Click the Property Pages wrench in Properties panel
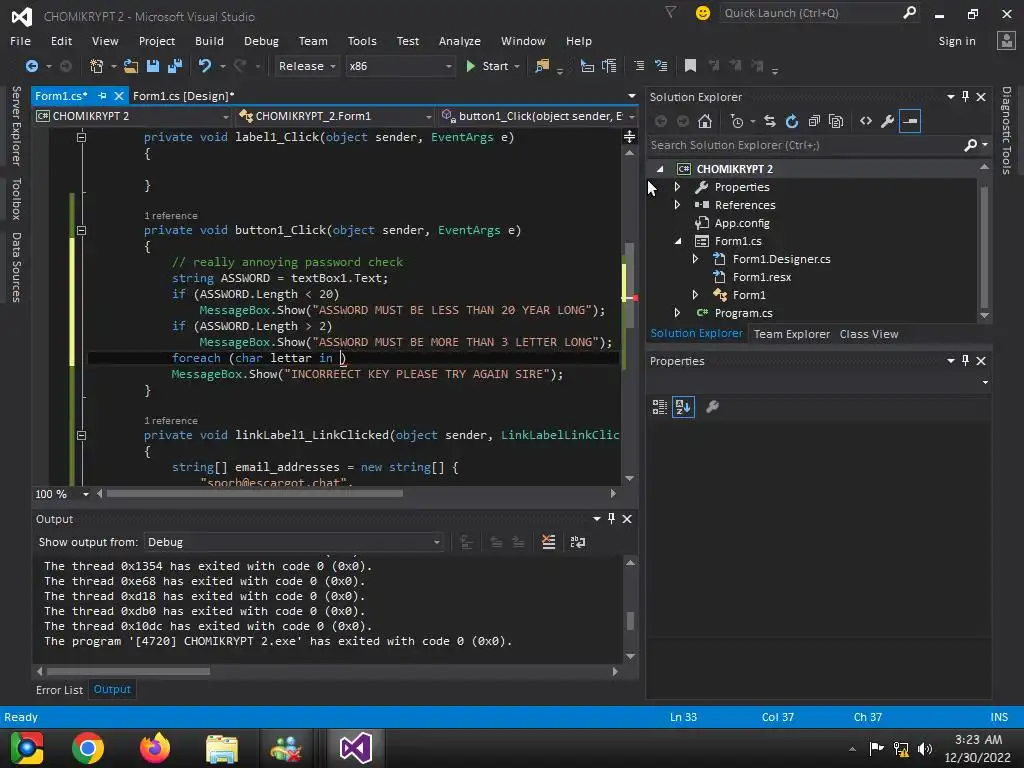Image resolution: width=1024 pixels, height=768 pixels. (x=712, y=407)
